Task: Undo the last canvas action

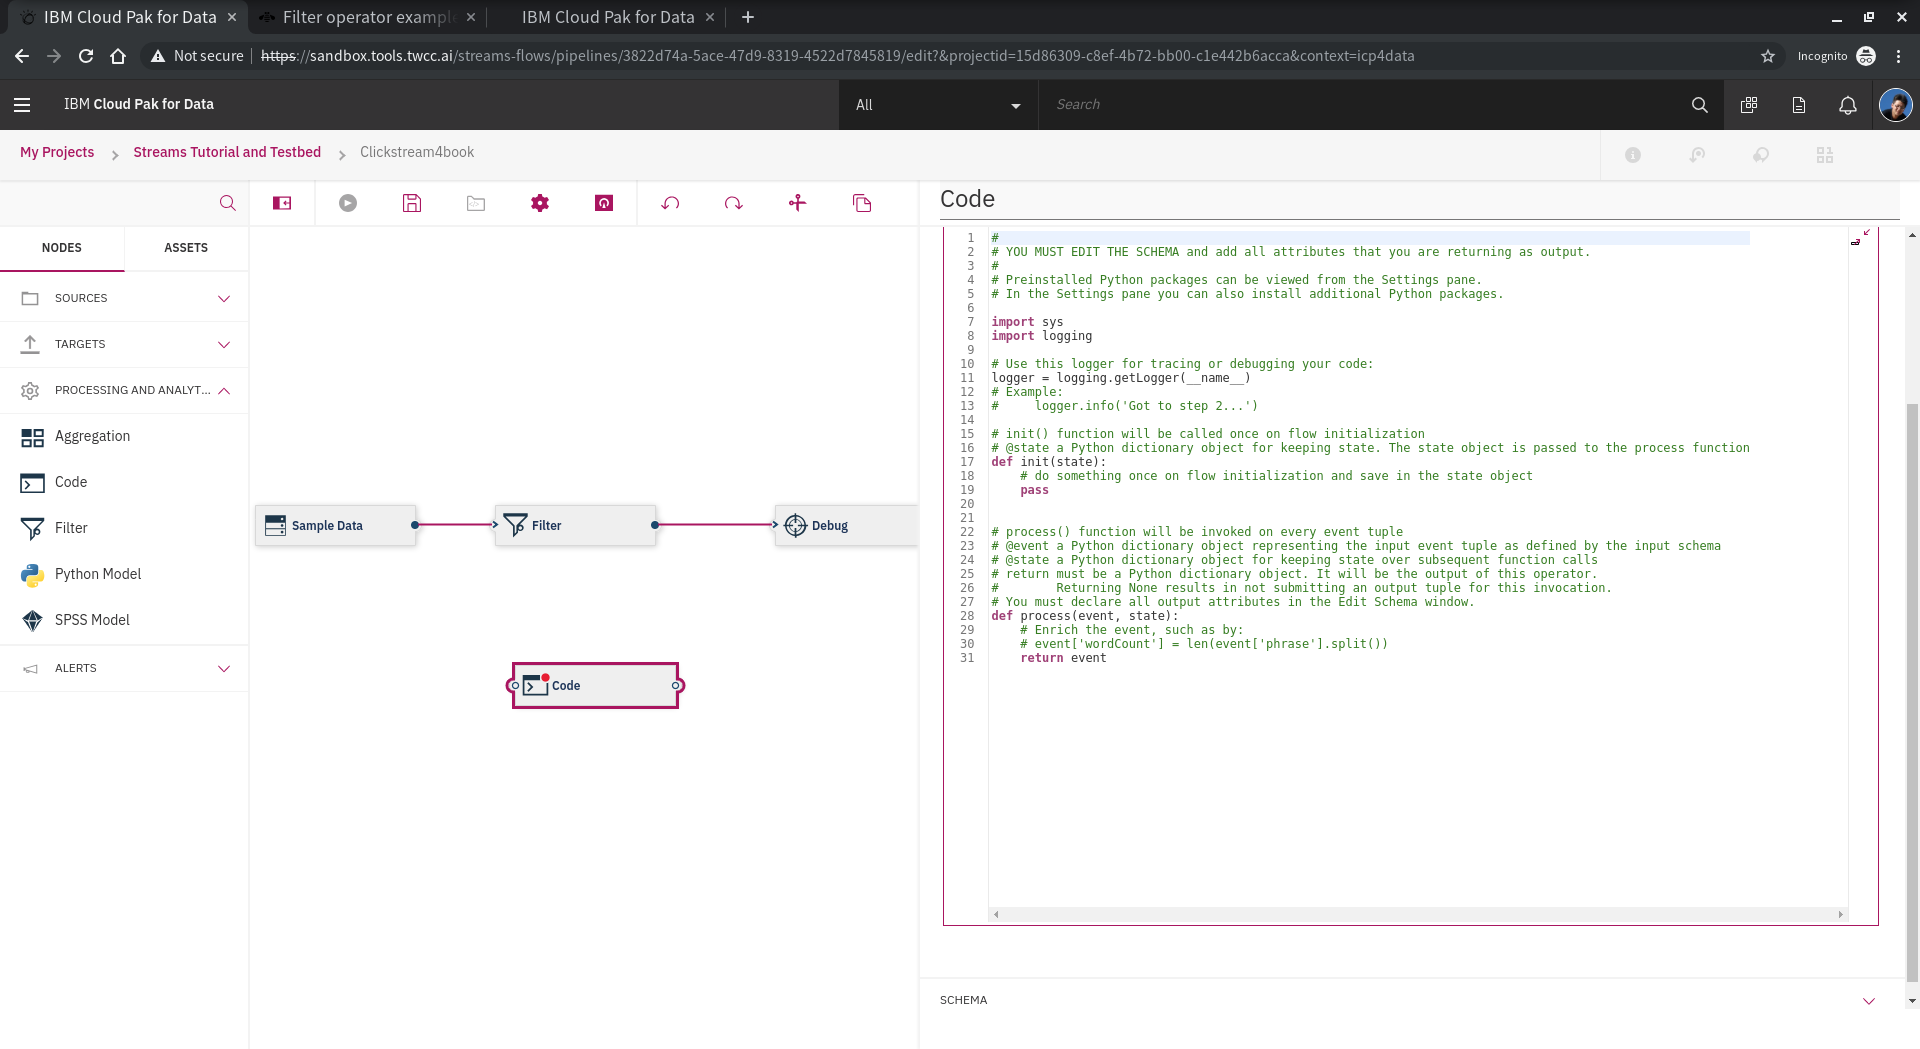Action: [670, 203]
